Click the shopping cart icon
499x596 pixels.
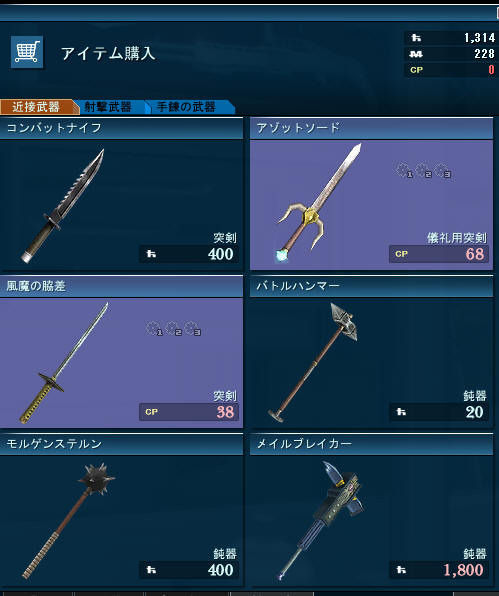click(27, 52)
